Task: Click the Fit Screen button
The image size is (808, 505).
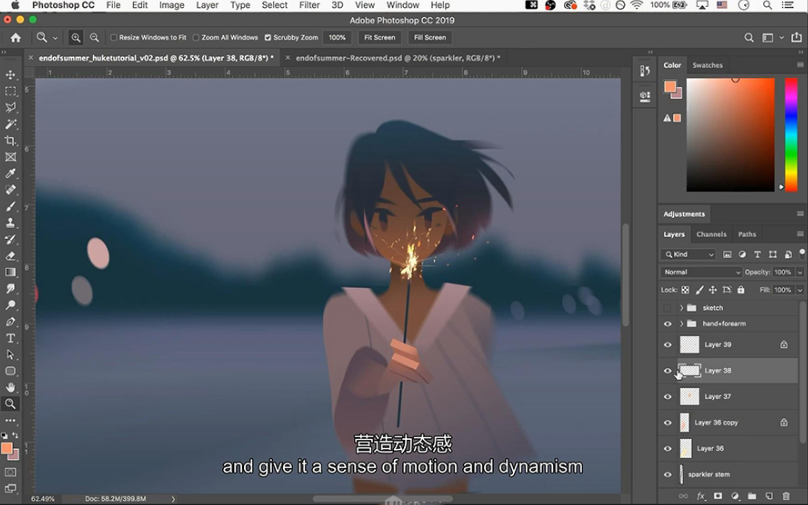Action: 379,38
